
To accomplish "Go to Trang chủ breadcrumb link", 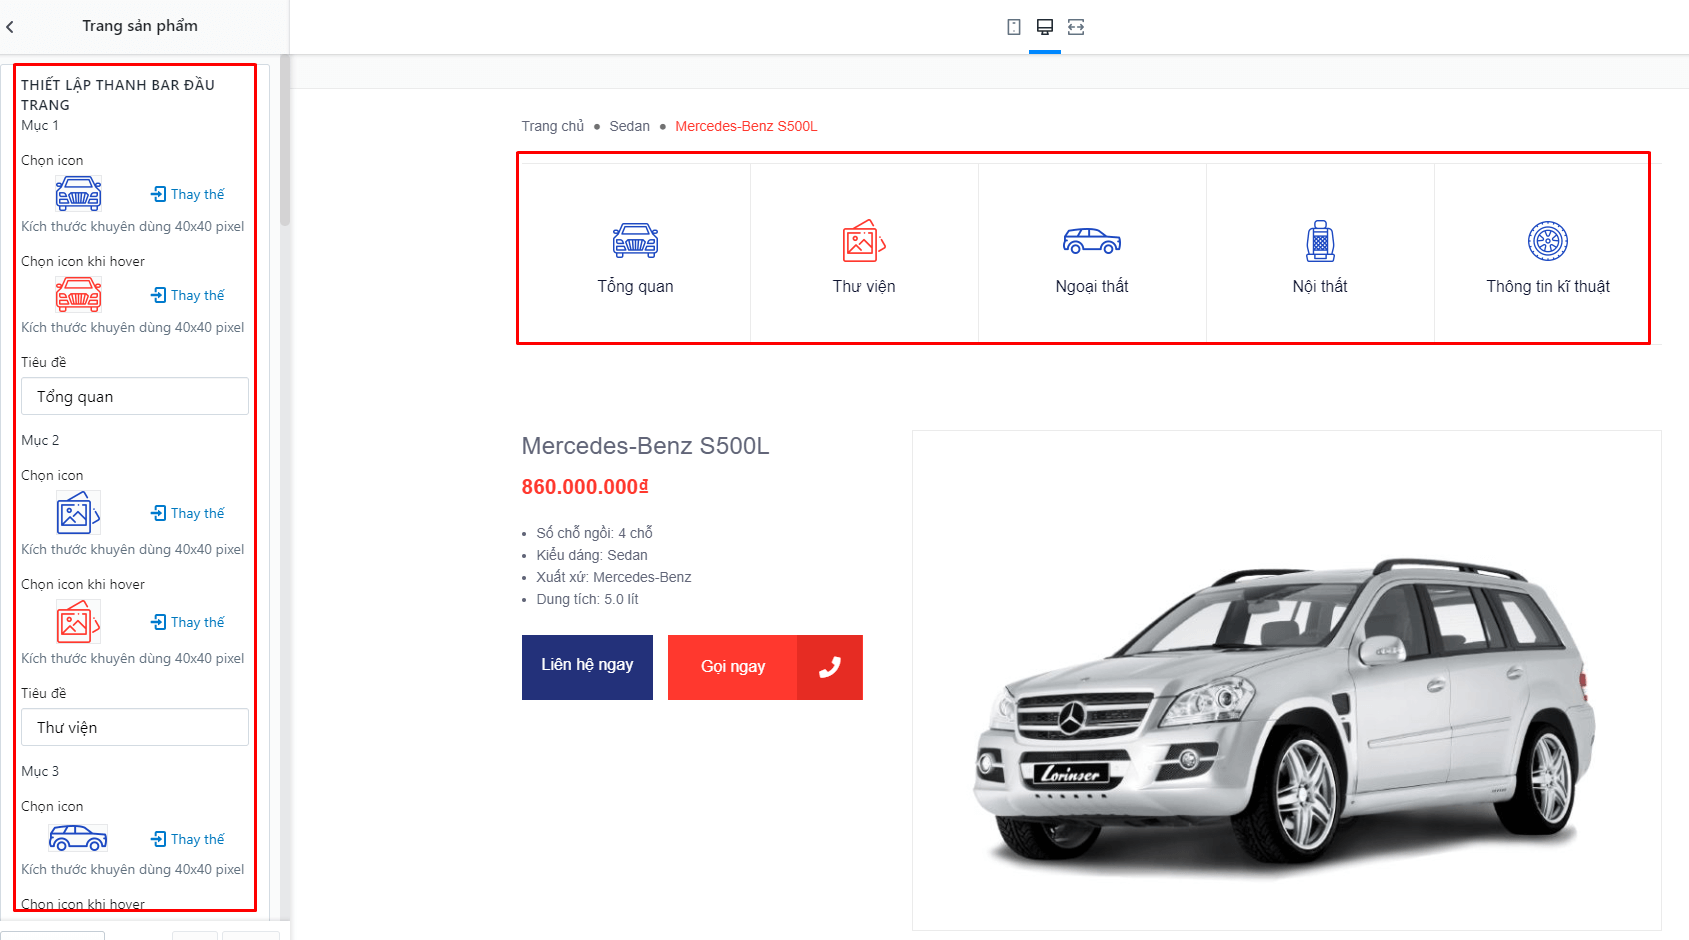I will click(x=553, y=126).
